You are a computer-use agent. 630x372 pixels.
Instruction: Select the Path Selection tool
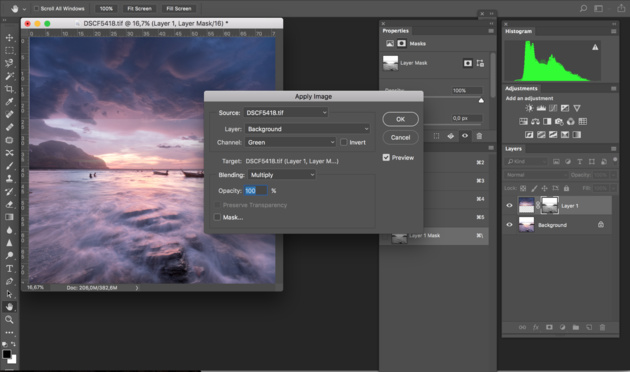coord(9,294)
